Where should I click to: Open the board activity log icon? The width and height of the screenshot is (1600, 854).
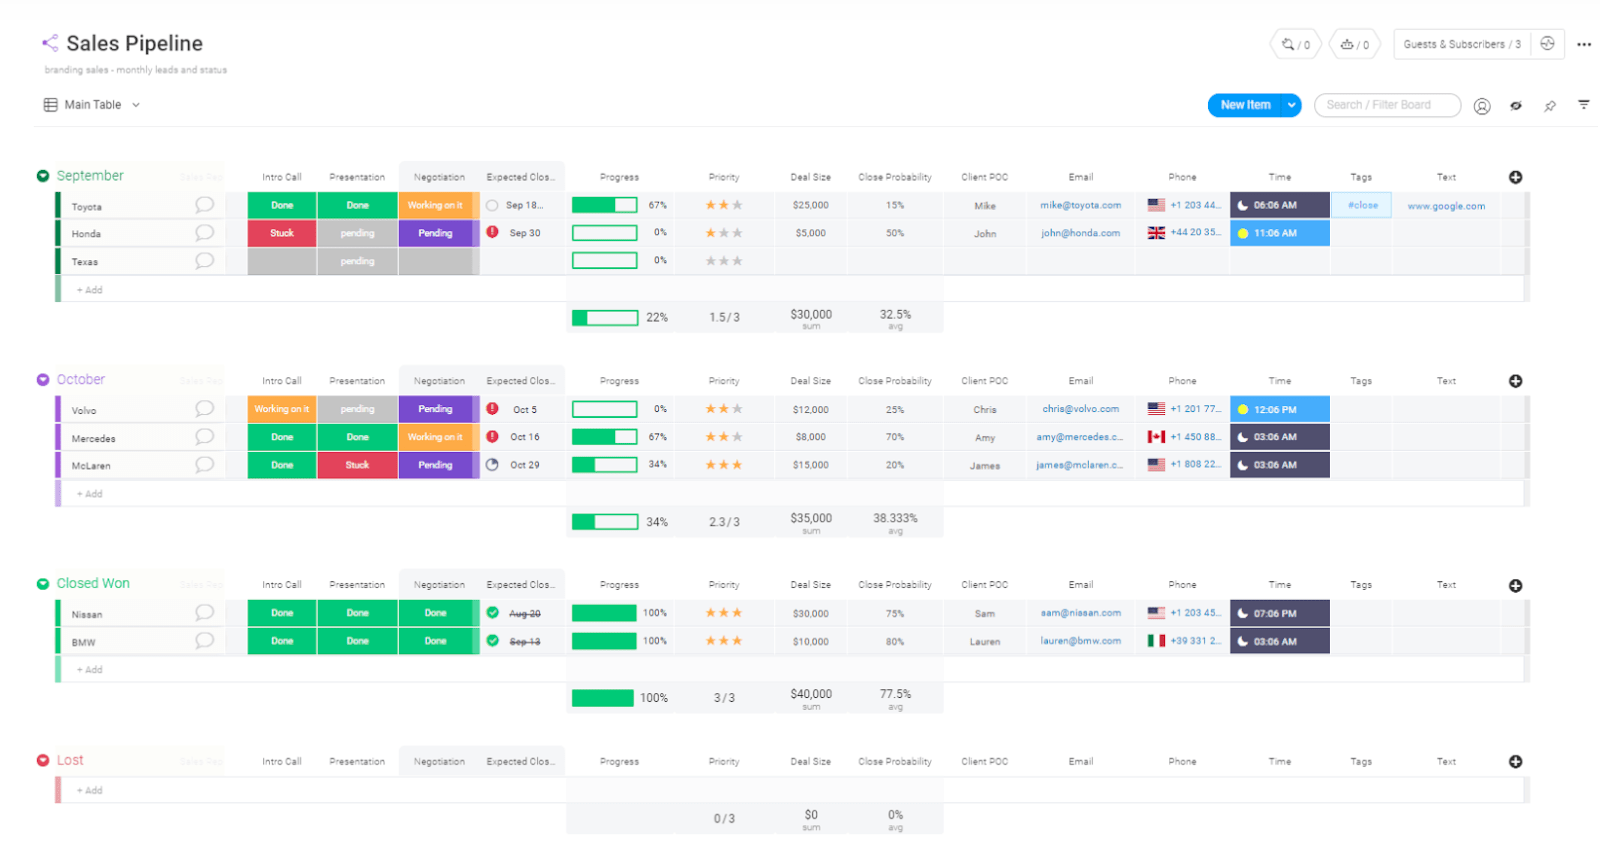tap(1547, 44)
